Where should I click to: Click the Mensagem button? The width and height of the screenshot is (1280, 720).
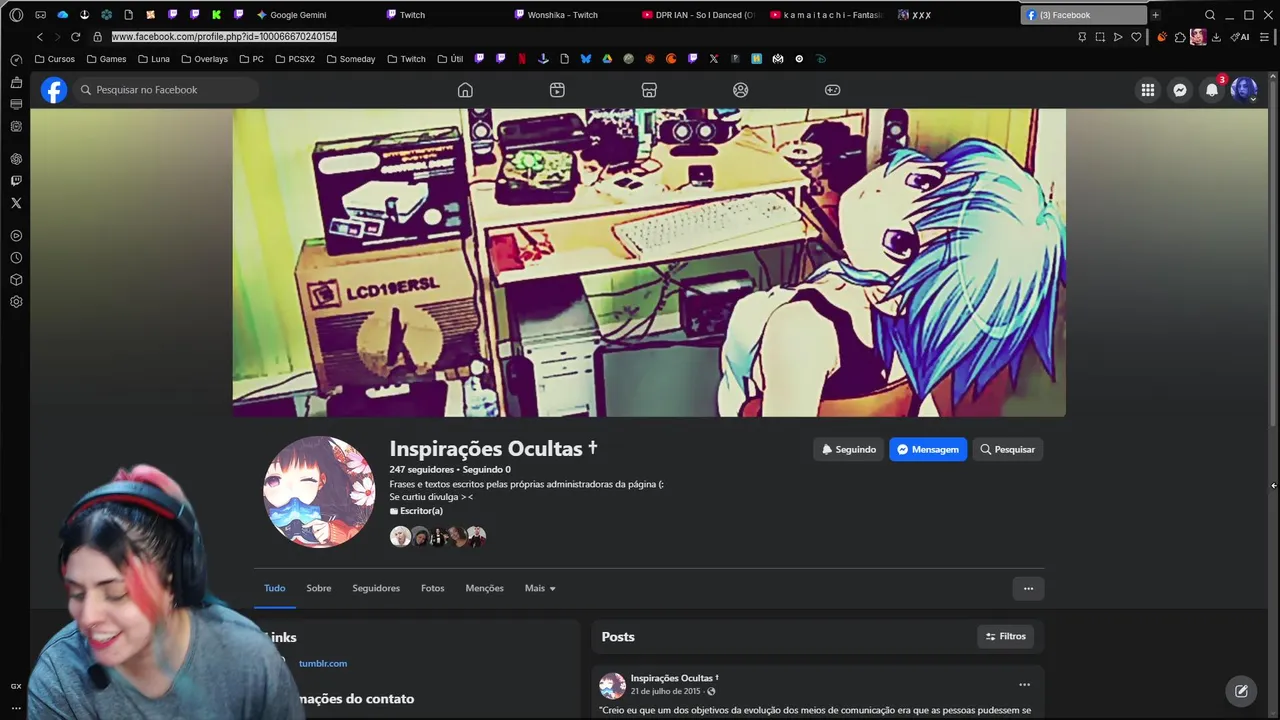tap(928, 450)
